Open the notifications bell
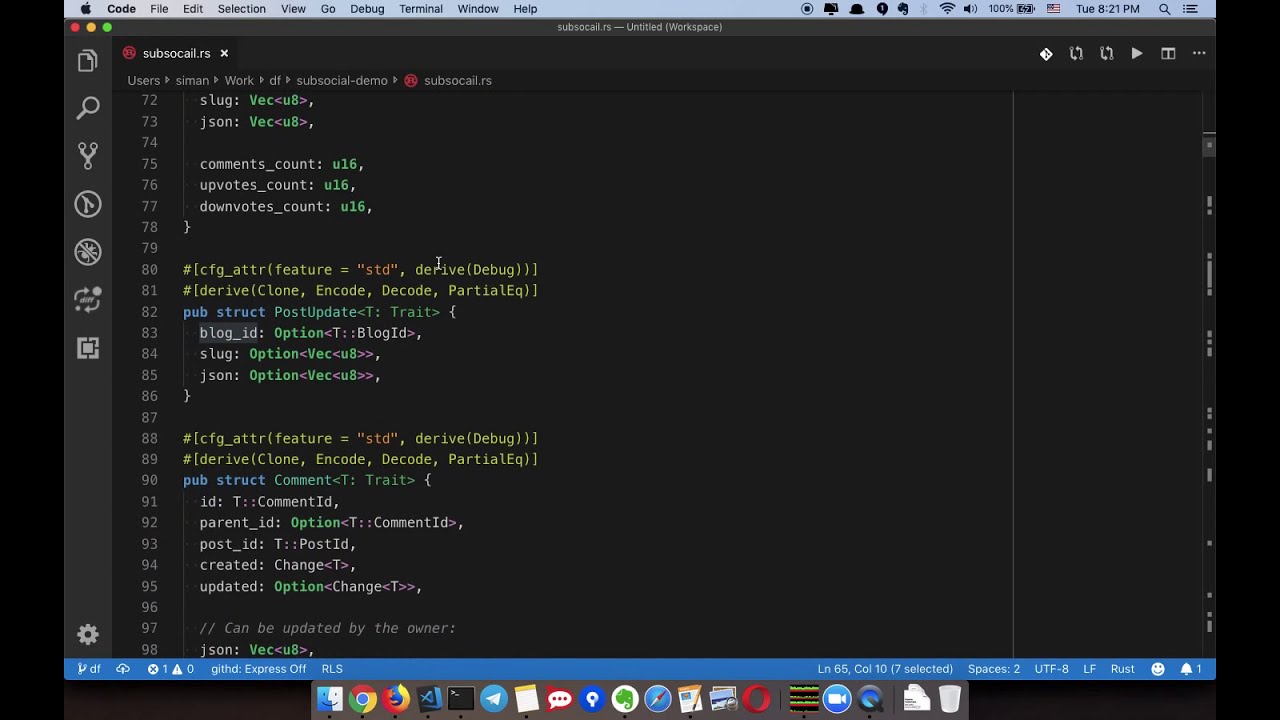1280x720 pixels. (1191, 669)
